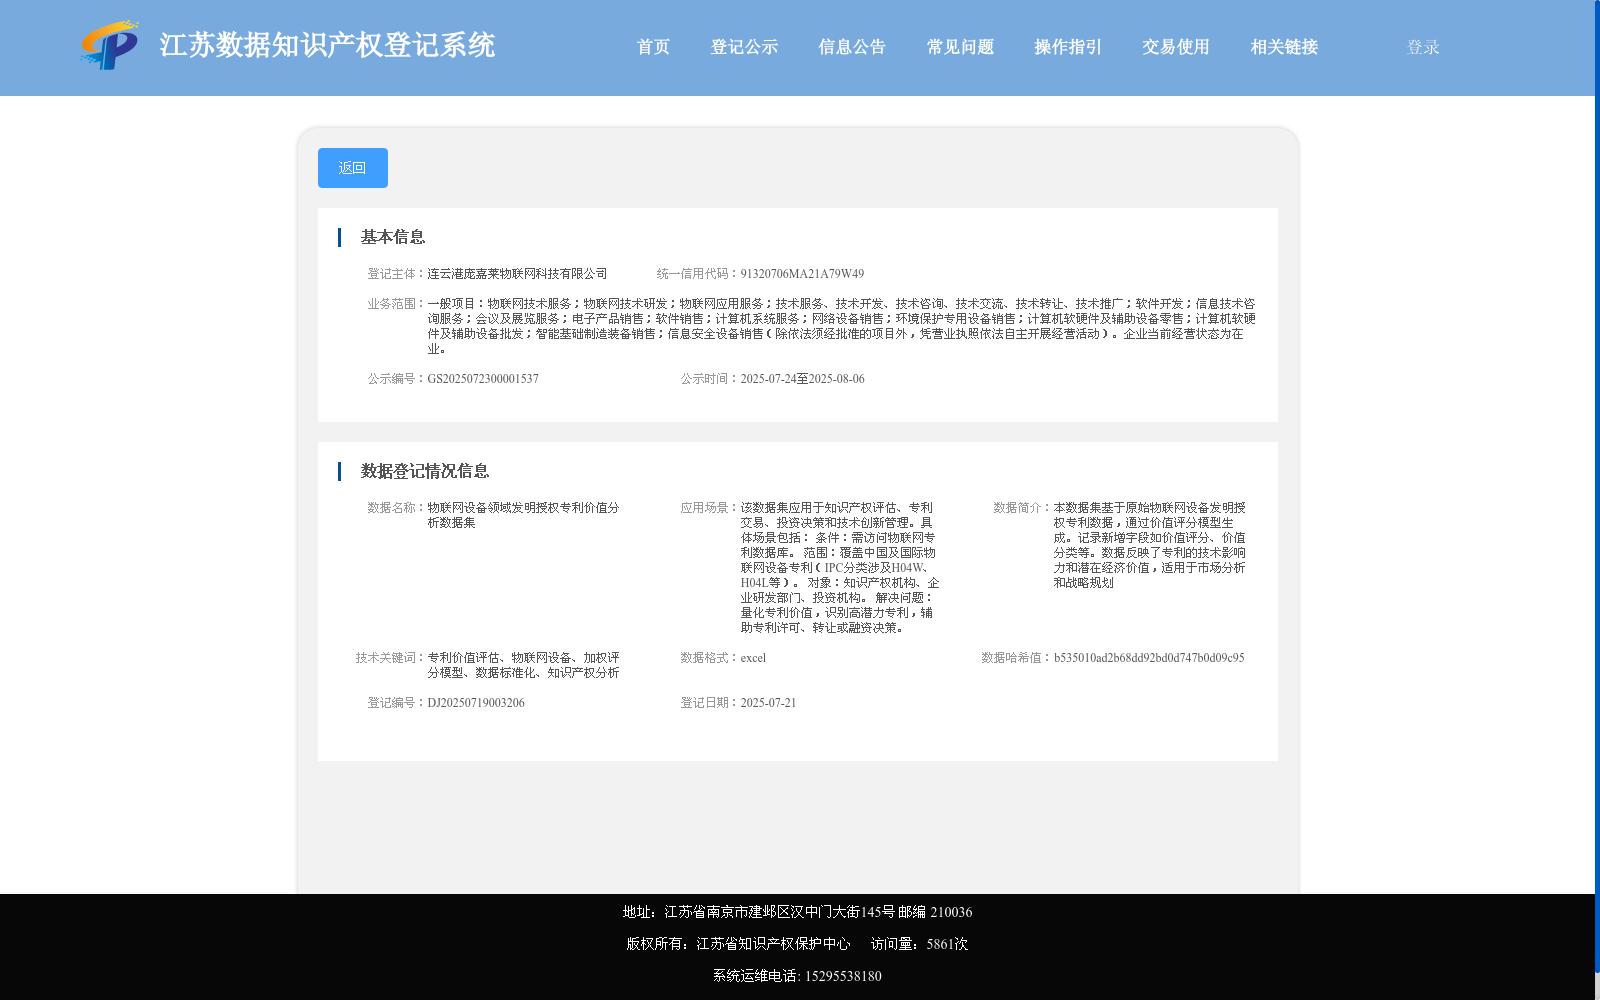
Task: Go to 信息公告 in navigation
Action: tap(852, 47)
